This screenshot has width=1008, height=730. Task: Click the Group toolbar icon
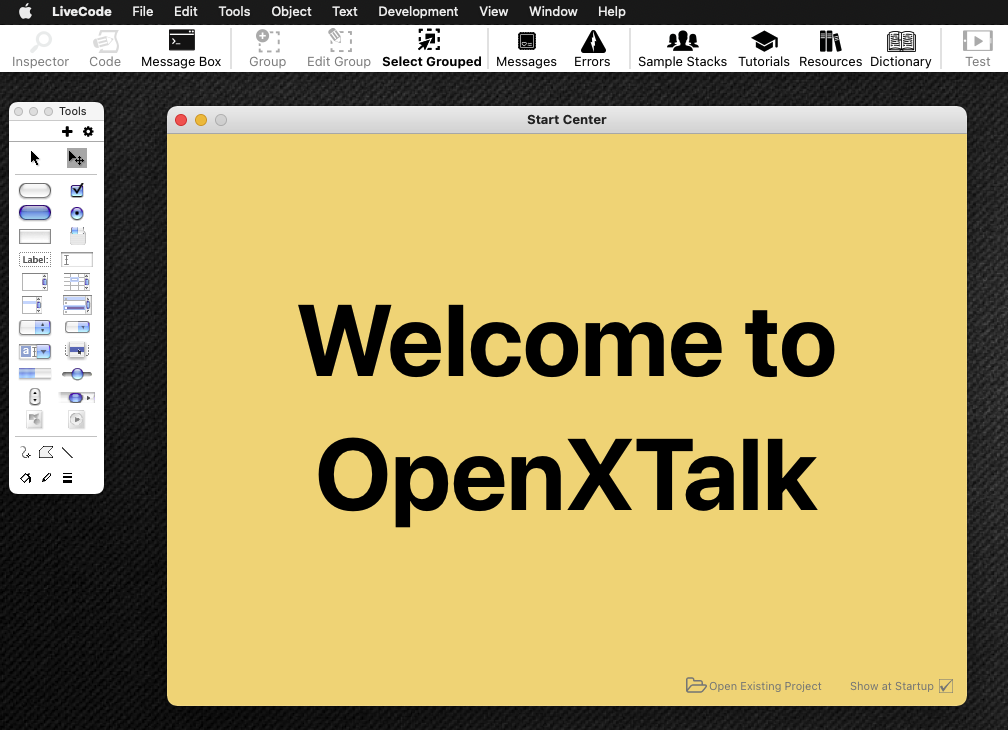tap(267, 49)
